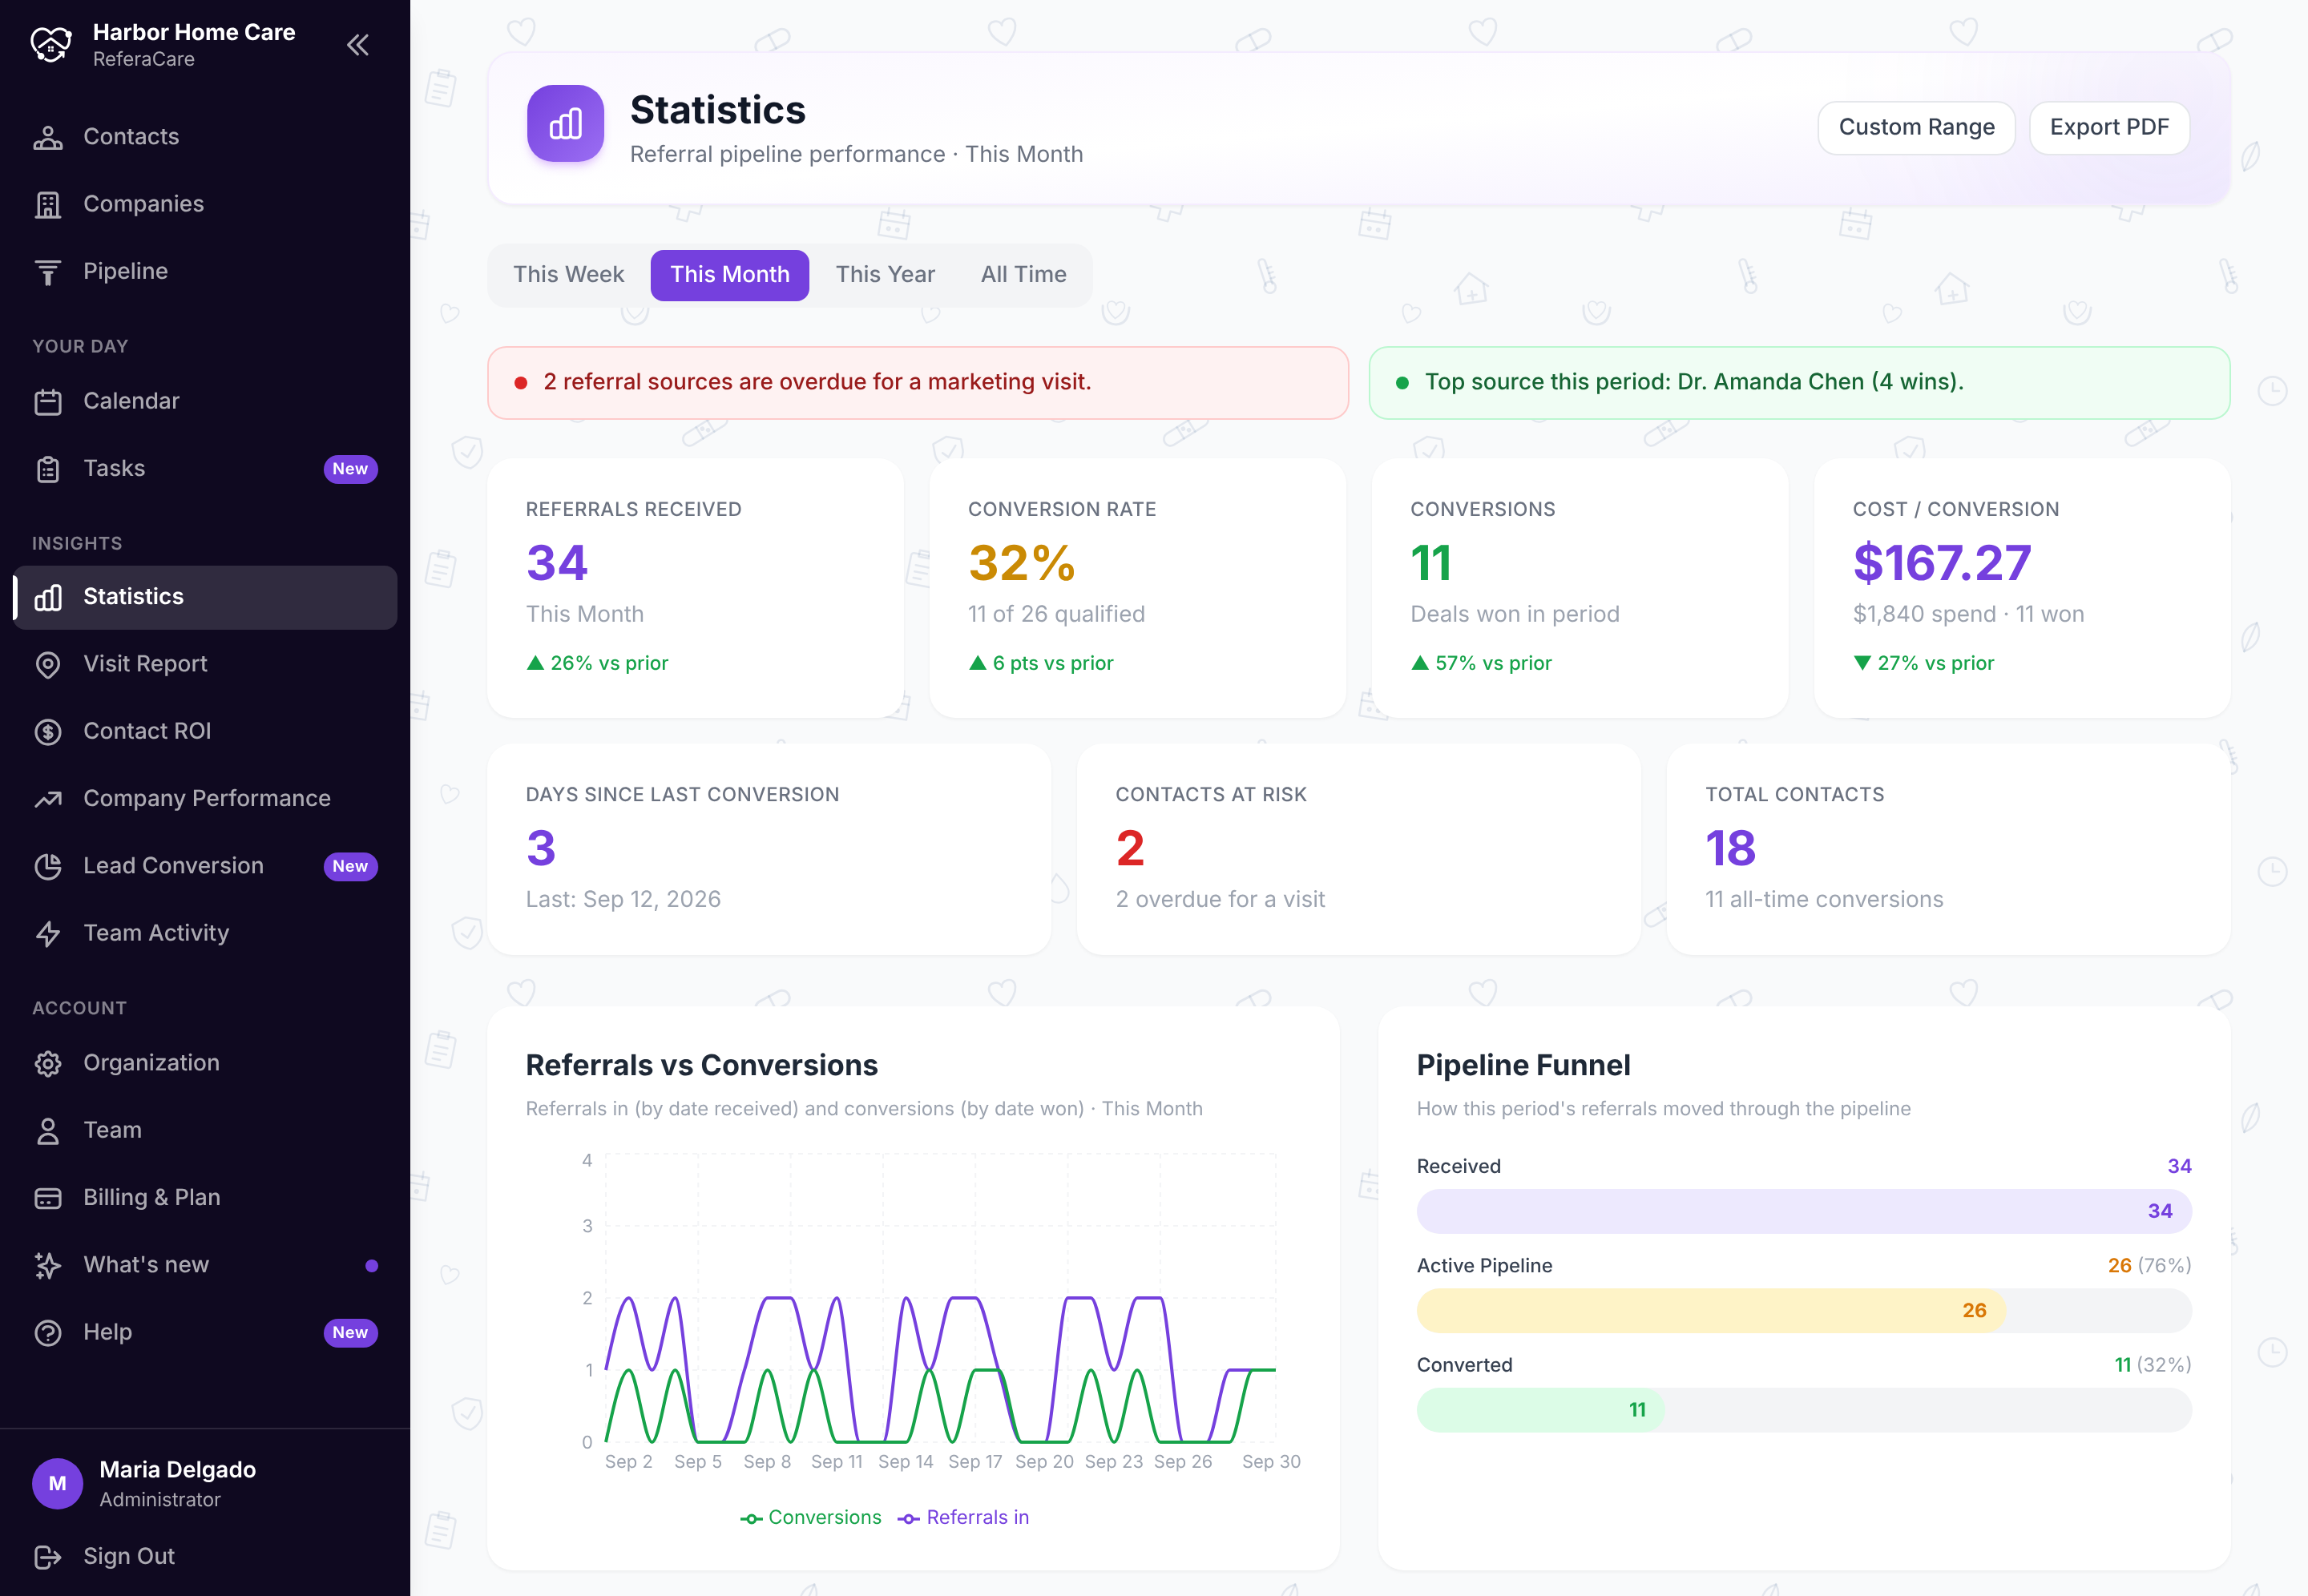Open Contacts via its people icon
Screen dimensions: 2308x1596
(48, 137)
